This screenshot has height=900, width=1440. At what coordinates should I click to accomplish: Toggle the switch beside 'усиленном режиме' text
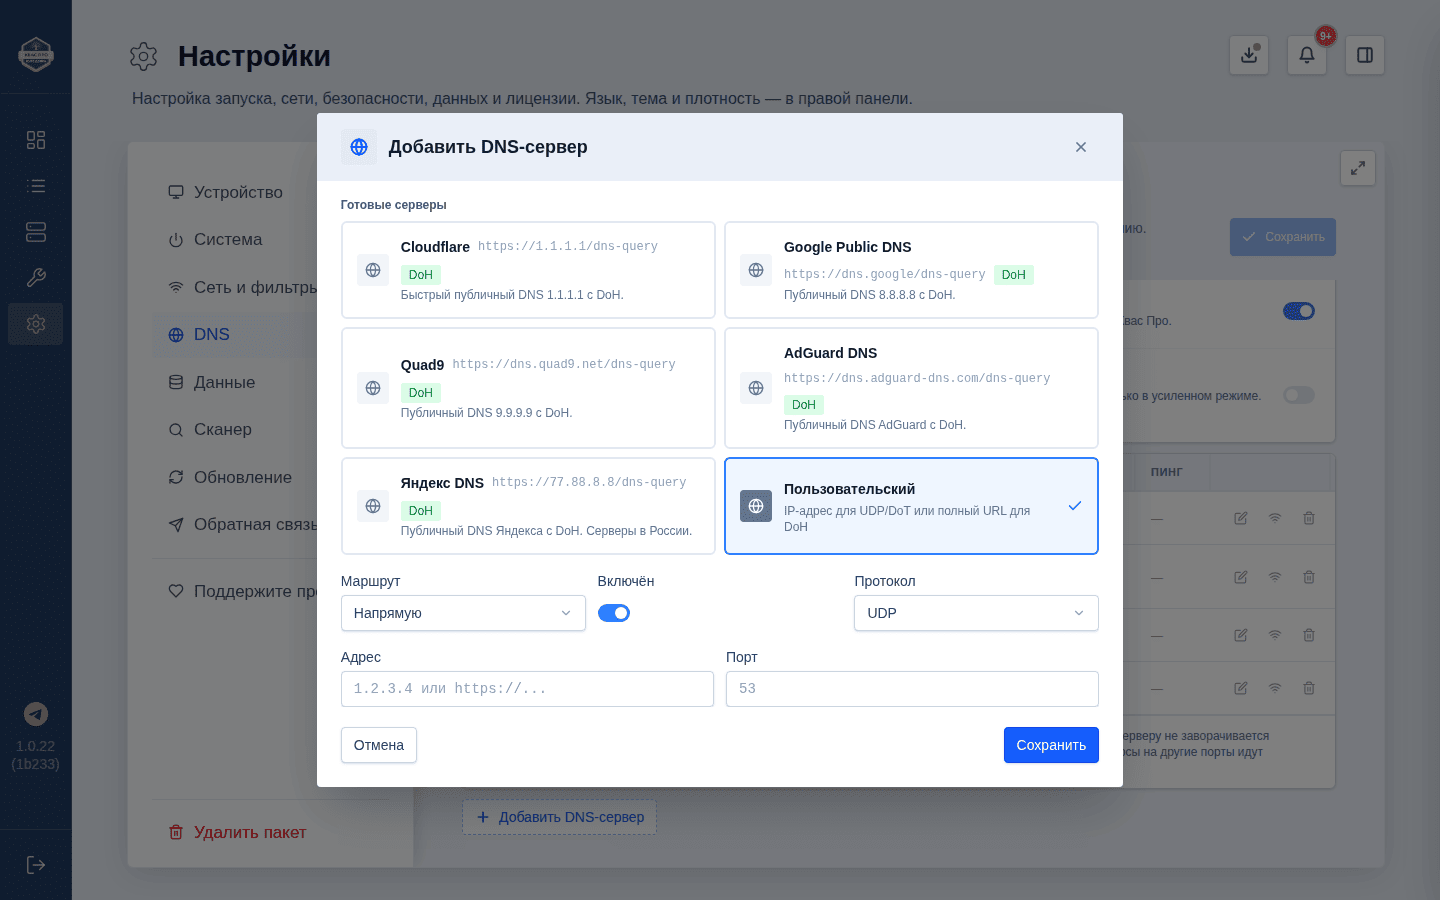click(1299, 395)
